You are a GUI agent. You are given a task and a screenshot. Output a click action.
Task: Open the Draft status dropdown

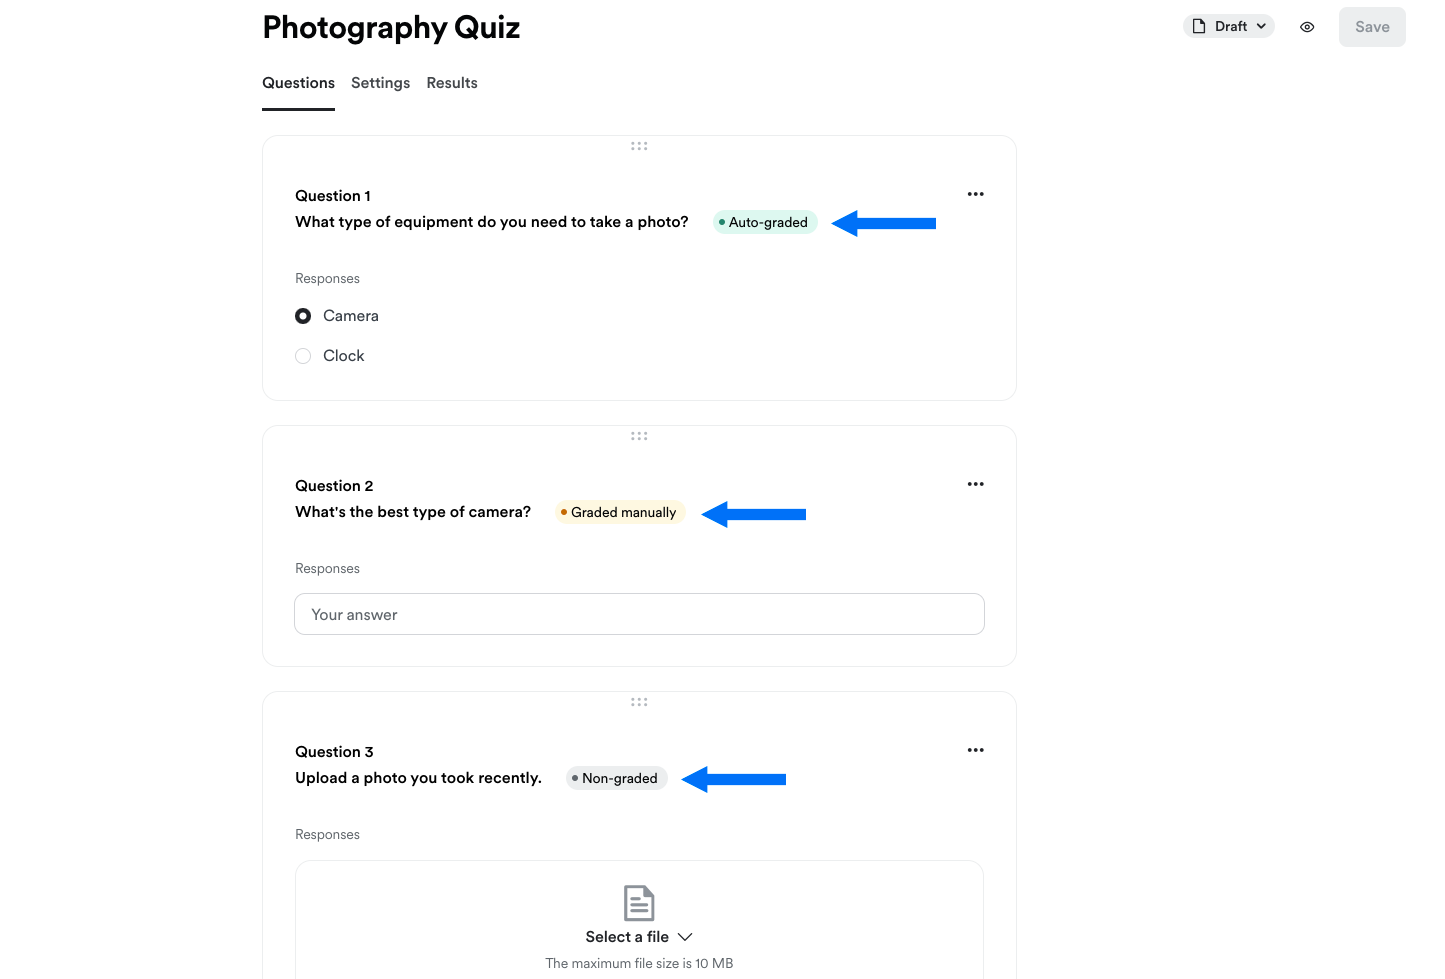[1229, 26]
